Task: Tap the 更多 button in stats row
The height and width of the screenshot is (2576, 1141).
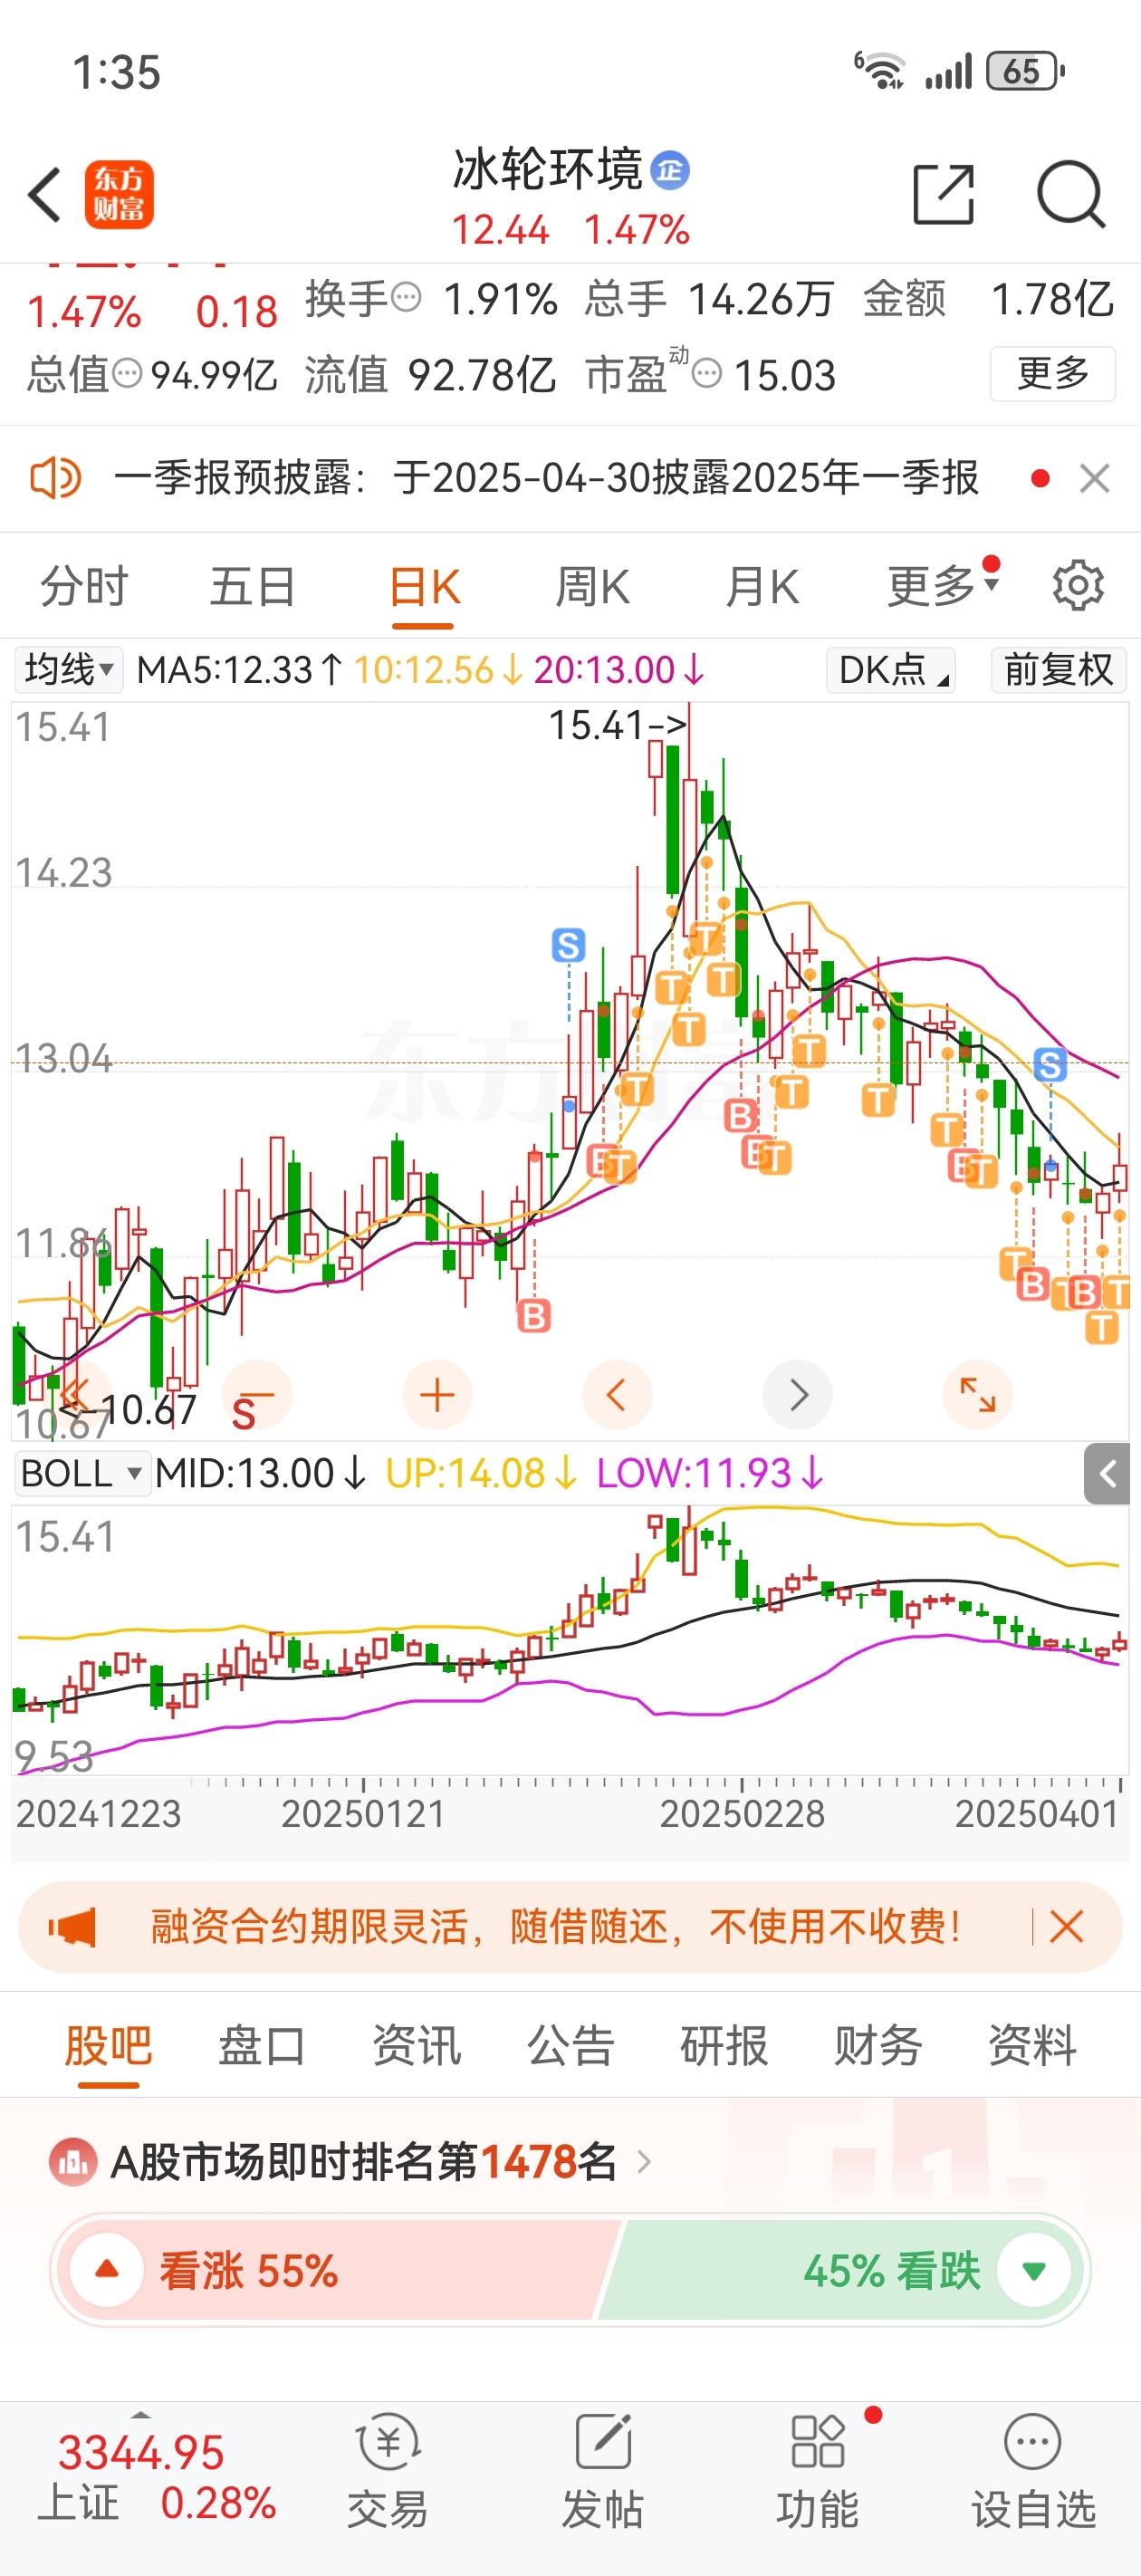Action: click(1052, 373)
